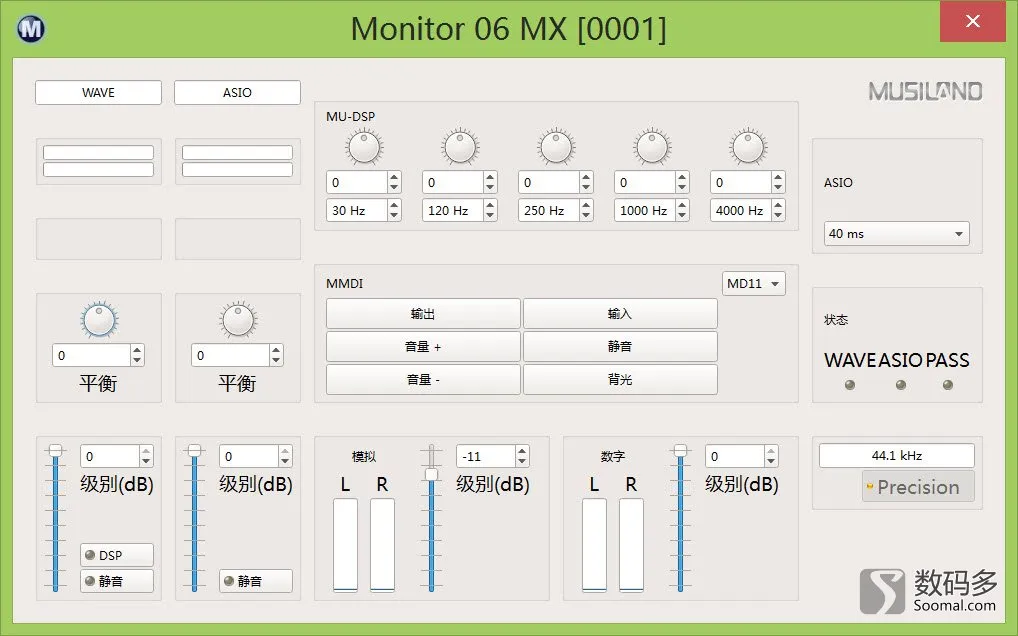
Task: Toggle the DSP button in WAVE channel
Action: pos(117,556)
